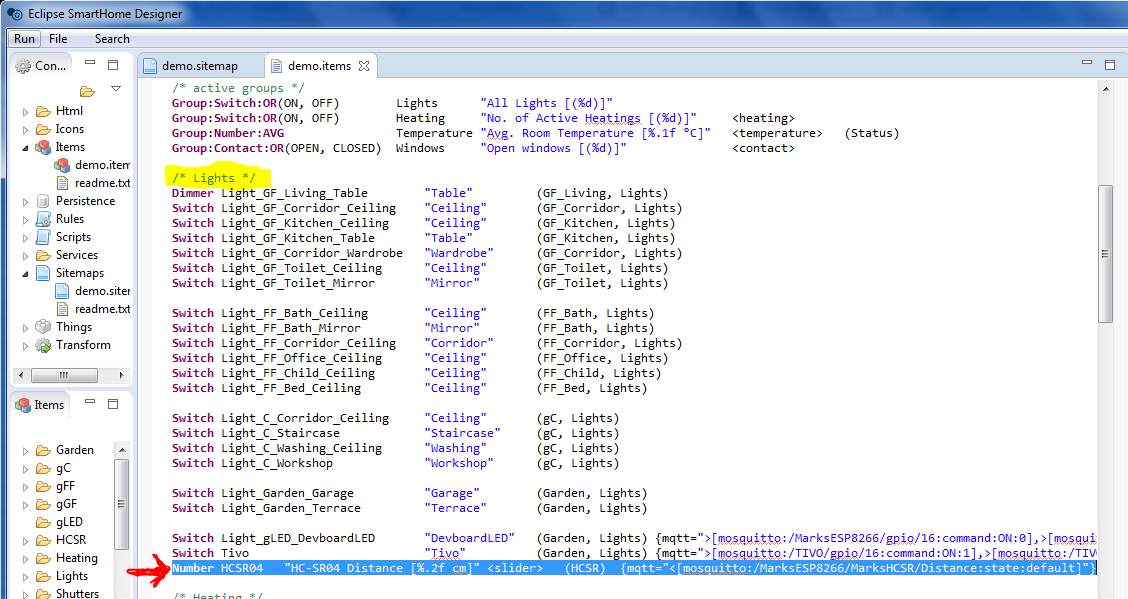Click Light_Garden_Terrace in the editor
This screenshot has width=1128, height=599.
[291, 508]
